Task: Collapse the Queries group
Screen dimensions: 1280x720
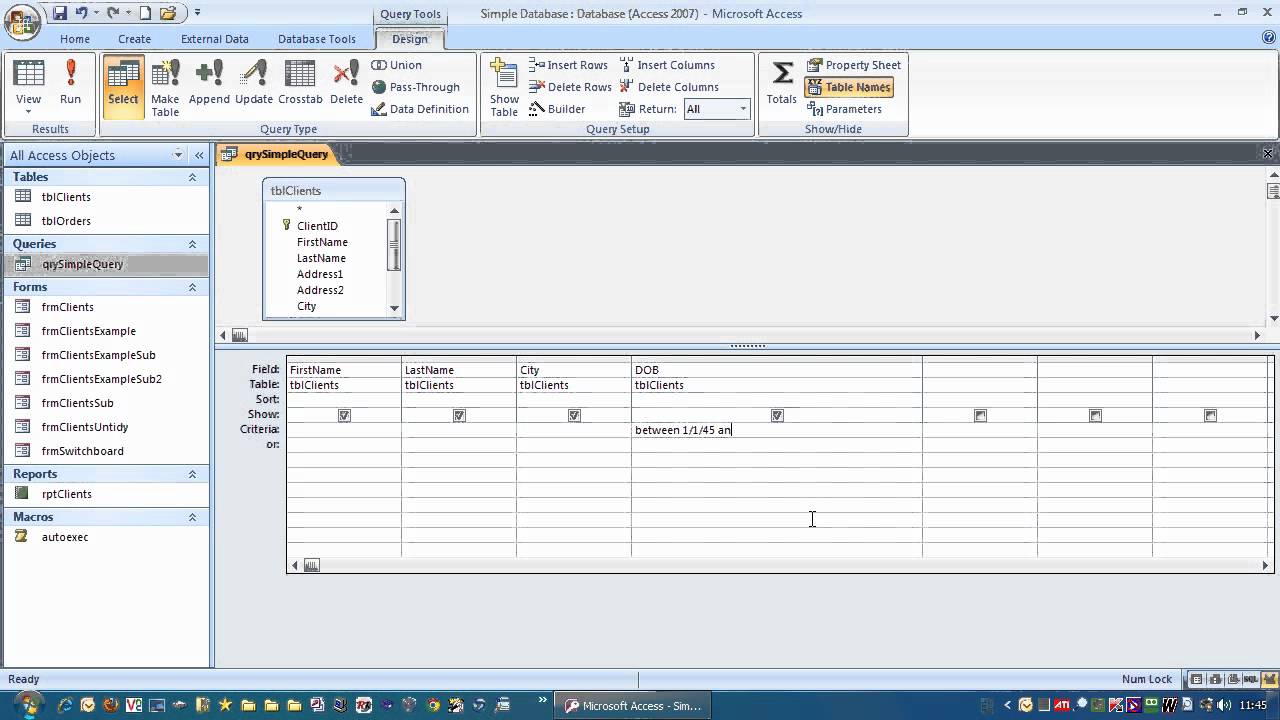Action: click(x=192, y=244)
